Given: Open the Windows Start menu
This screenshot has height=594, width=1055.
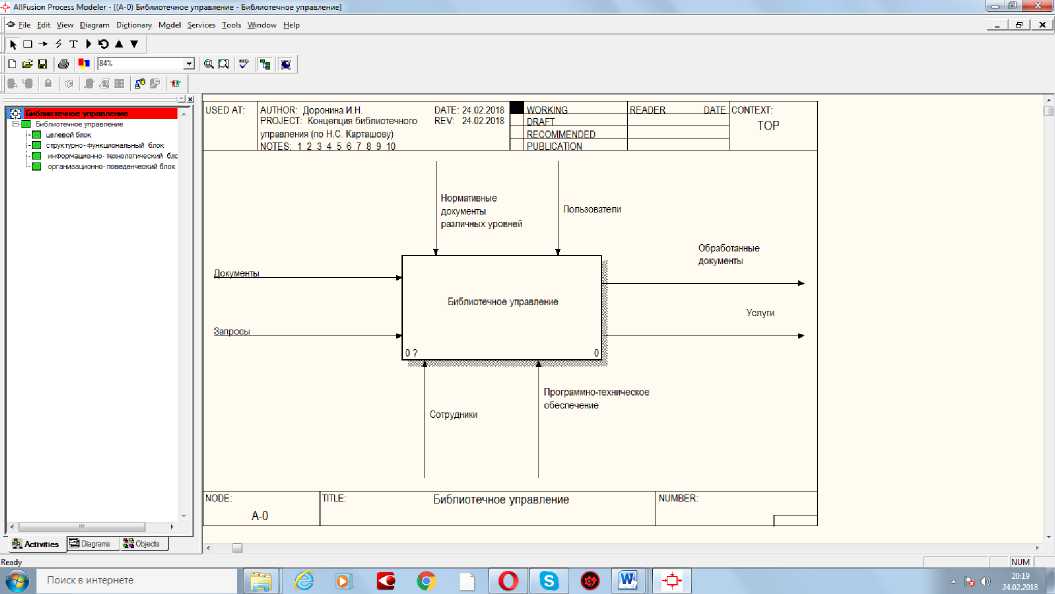Looking at the screenshot, I should tap(17, 581).
